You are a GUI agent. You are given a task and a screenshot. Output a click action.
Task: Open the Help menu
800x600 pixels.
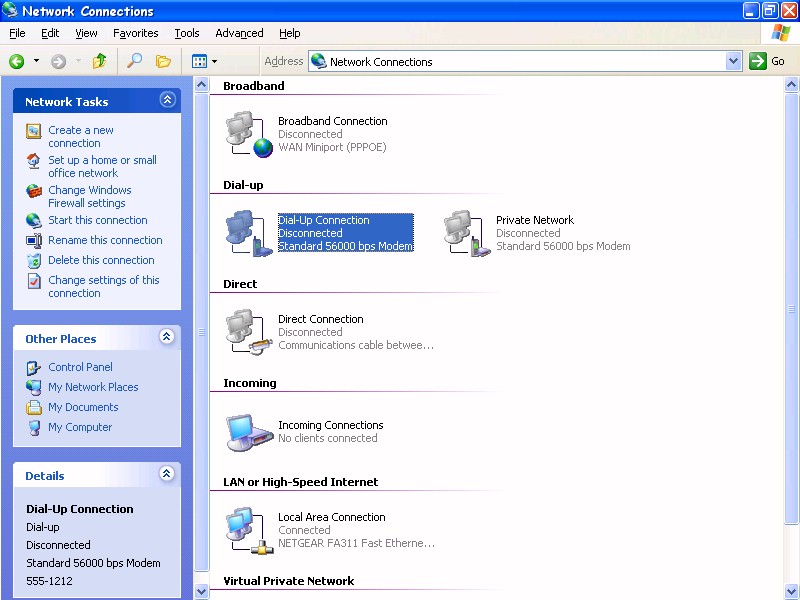click(289, 33)
